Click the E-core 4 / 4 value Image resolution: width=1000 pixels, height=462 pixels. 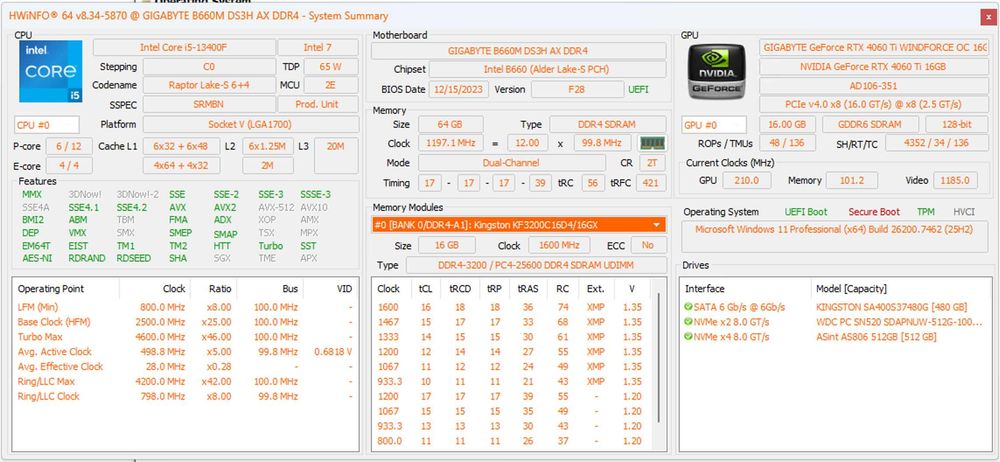click(x=69, y=166)
